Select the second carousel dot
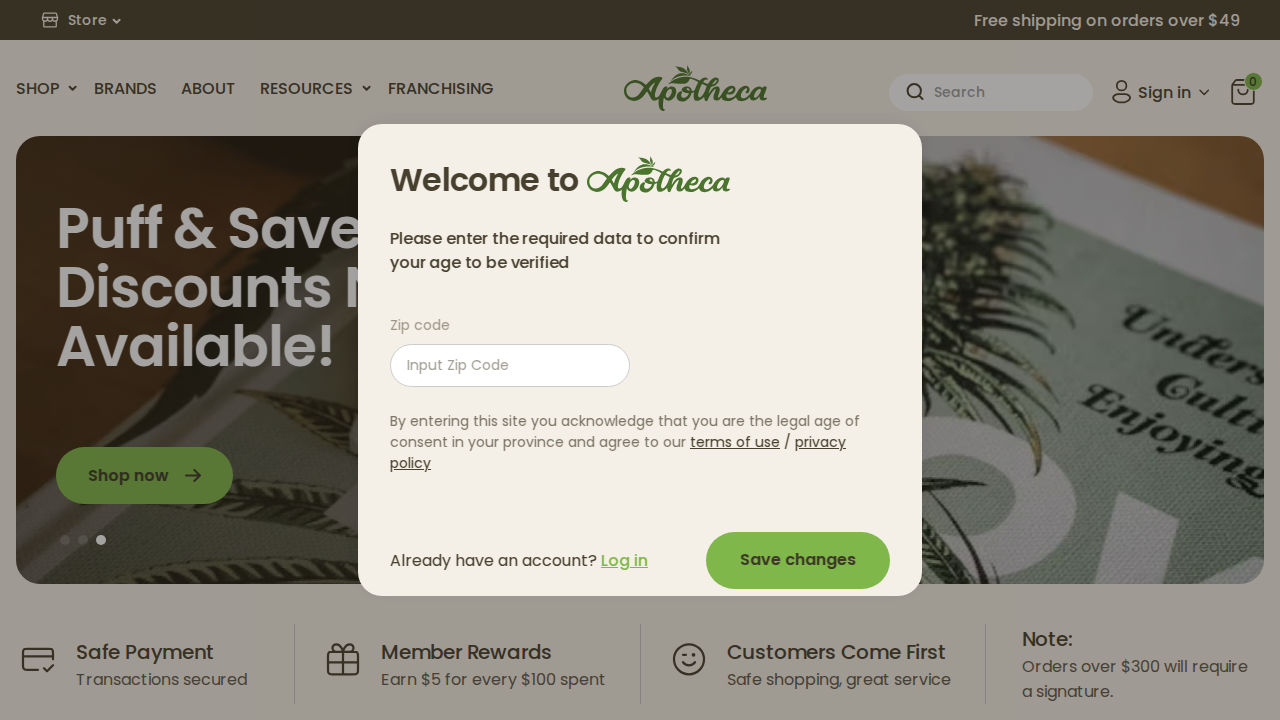This screenshot has height=720, width=1280. (83, 540)
